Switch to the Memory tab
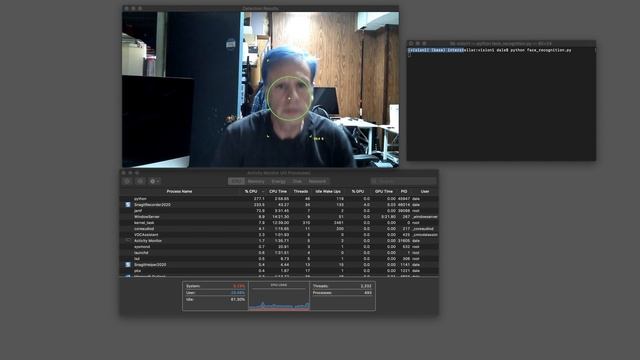 256,181
